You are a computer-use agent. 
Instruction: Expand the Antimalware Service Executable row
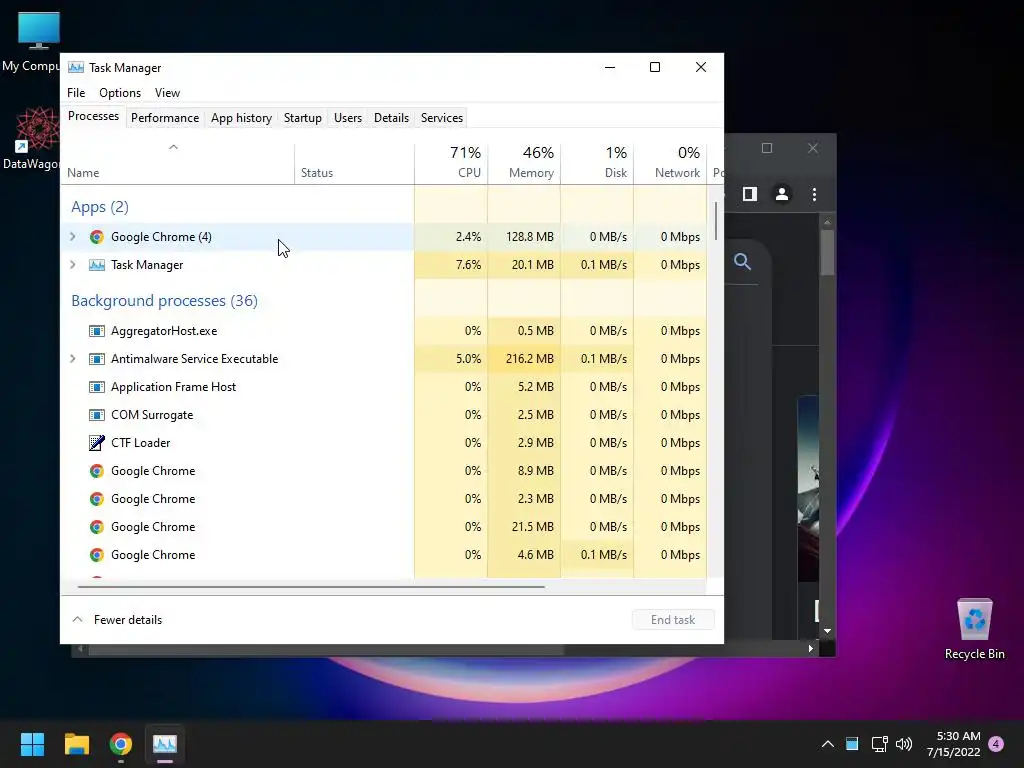pos(73,359)
